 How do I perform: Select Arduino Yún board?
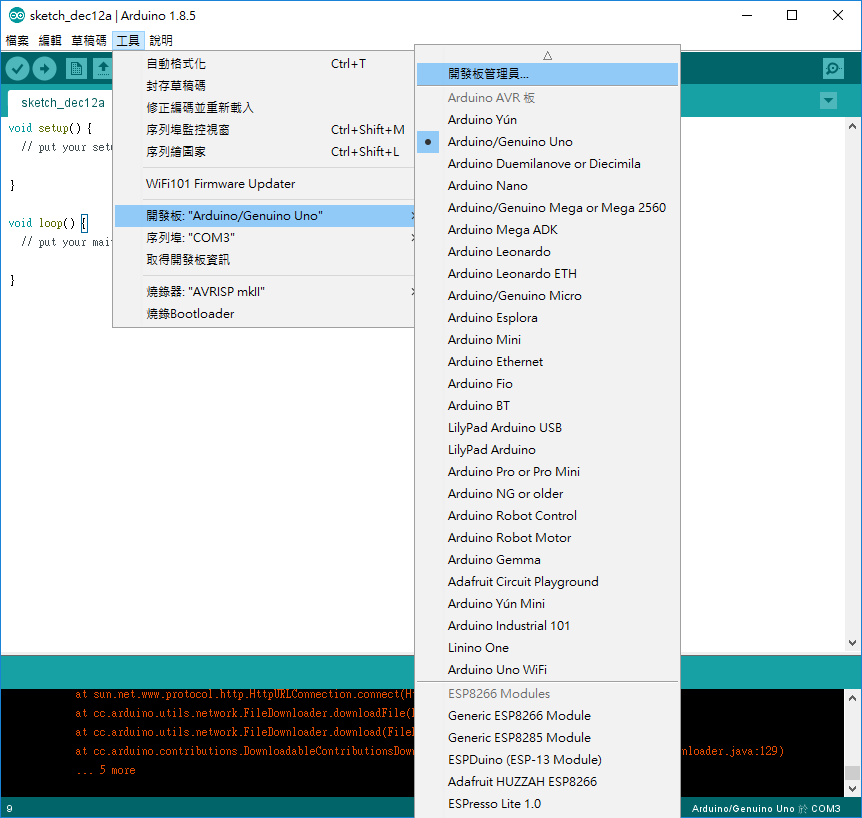click(x=548, y=120)
